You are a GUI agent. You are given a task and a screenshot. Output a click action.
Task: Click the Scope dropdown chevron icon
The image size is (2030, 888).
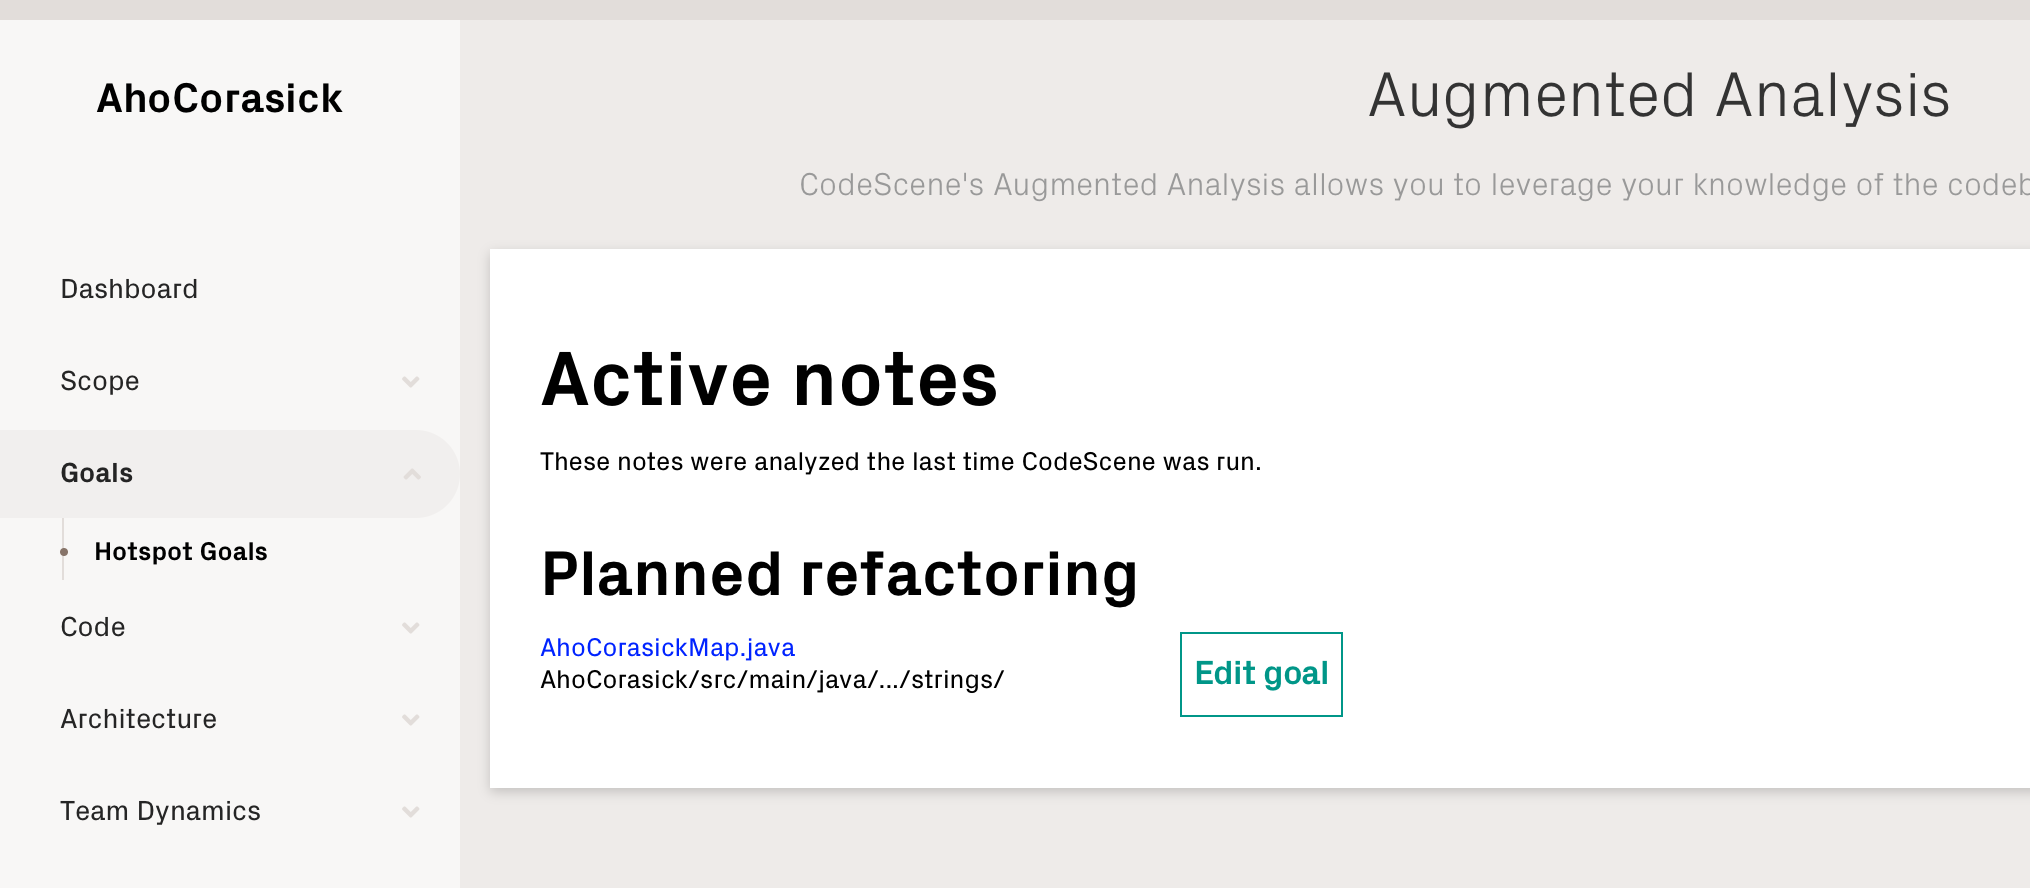pos(411,382)
